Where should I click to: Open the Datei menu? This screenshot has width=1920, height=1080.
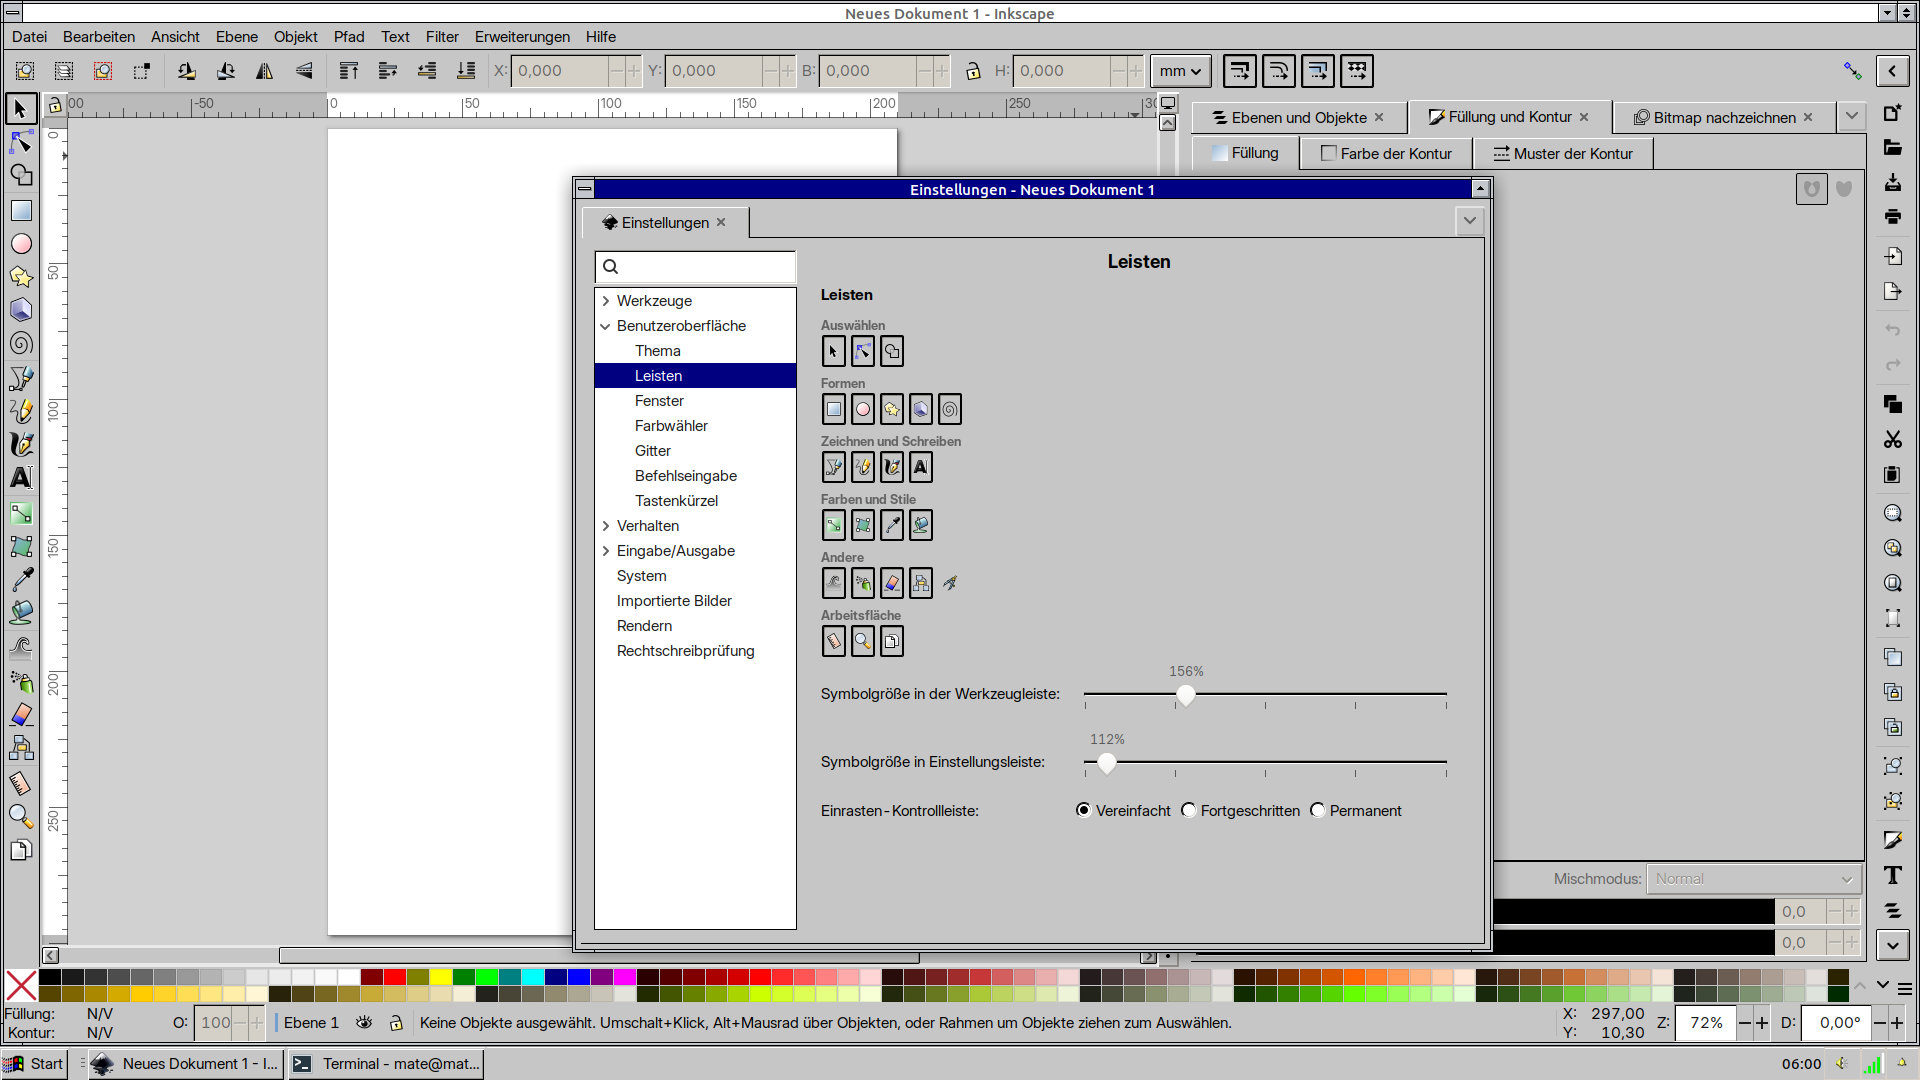[30, 36]
